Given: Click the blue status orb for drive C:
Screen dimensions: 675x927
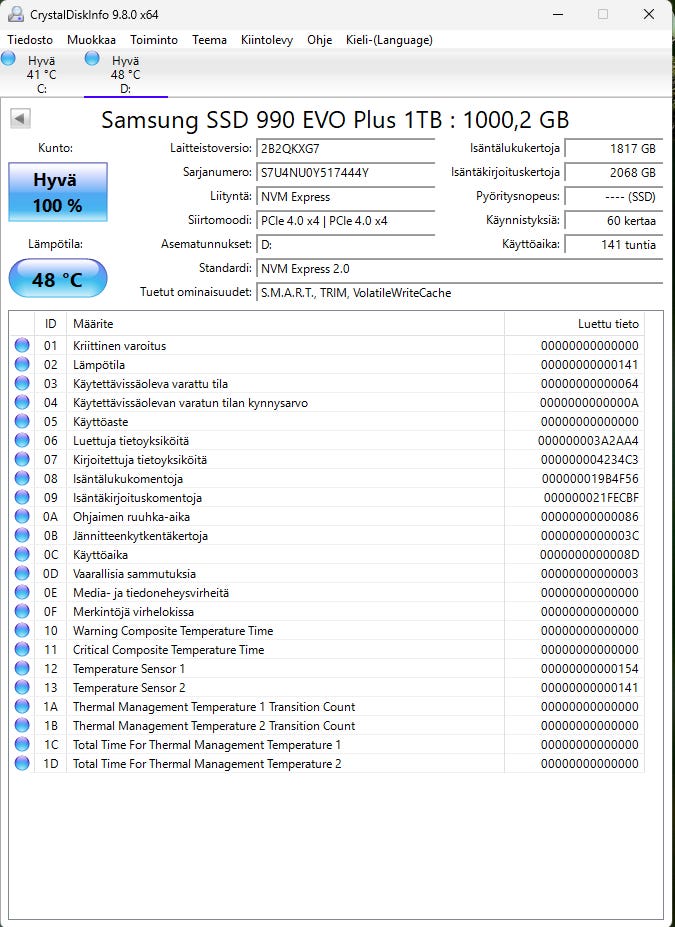Looking at the screenshot, I should click(x=8, y=59).
